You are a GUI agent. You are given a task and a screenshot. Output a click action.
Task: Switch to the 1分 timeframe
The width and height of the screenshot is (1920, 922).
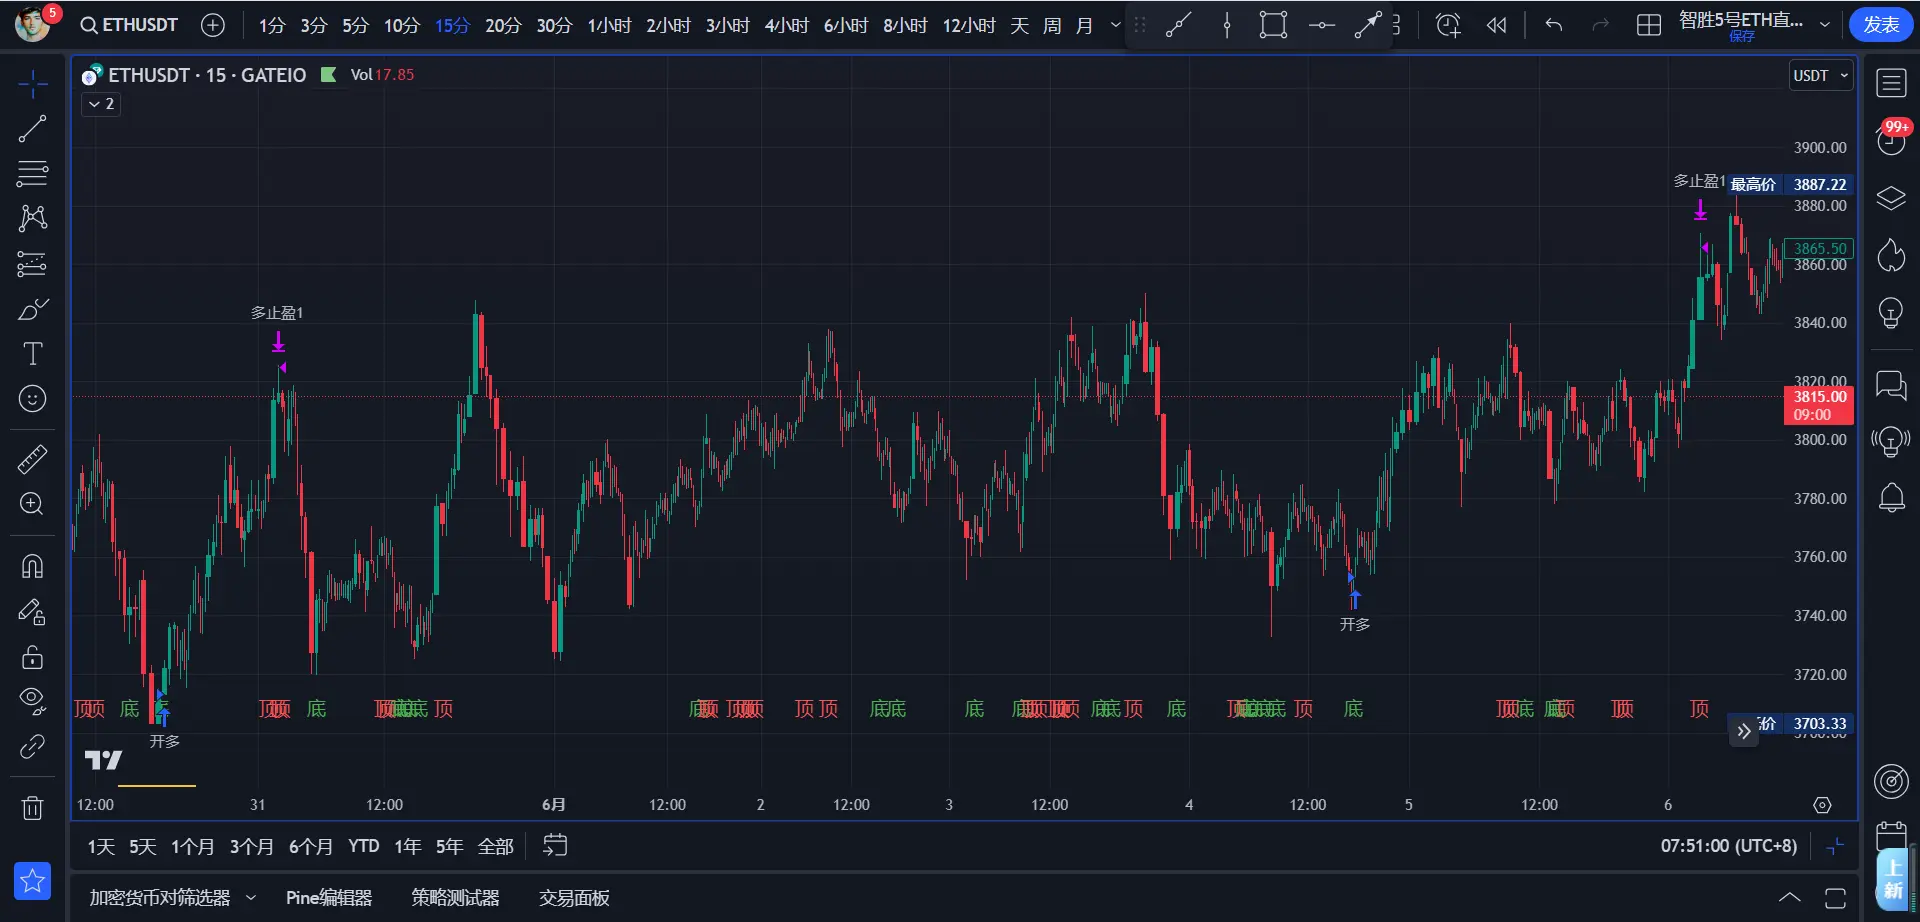(x=272, y=25)
